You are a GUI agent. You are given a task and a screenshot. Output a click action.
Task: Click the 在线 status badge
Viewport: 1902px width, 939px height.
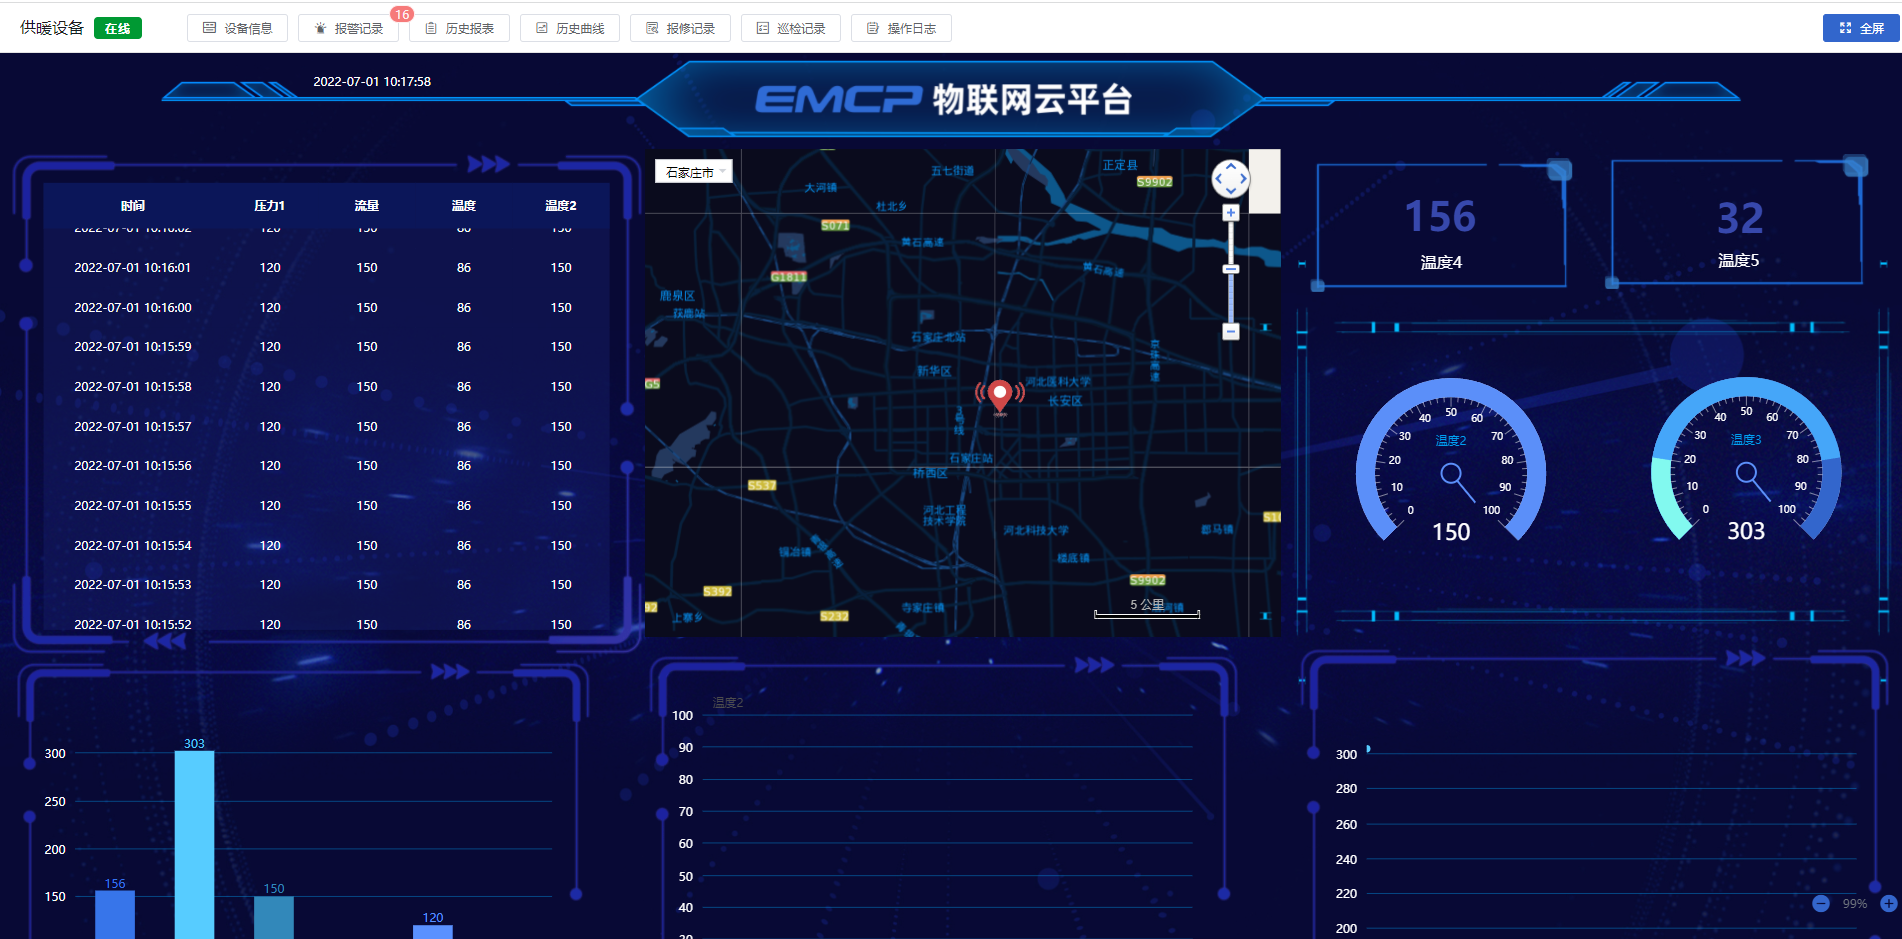click(118, 28)
